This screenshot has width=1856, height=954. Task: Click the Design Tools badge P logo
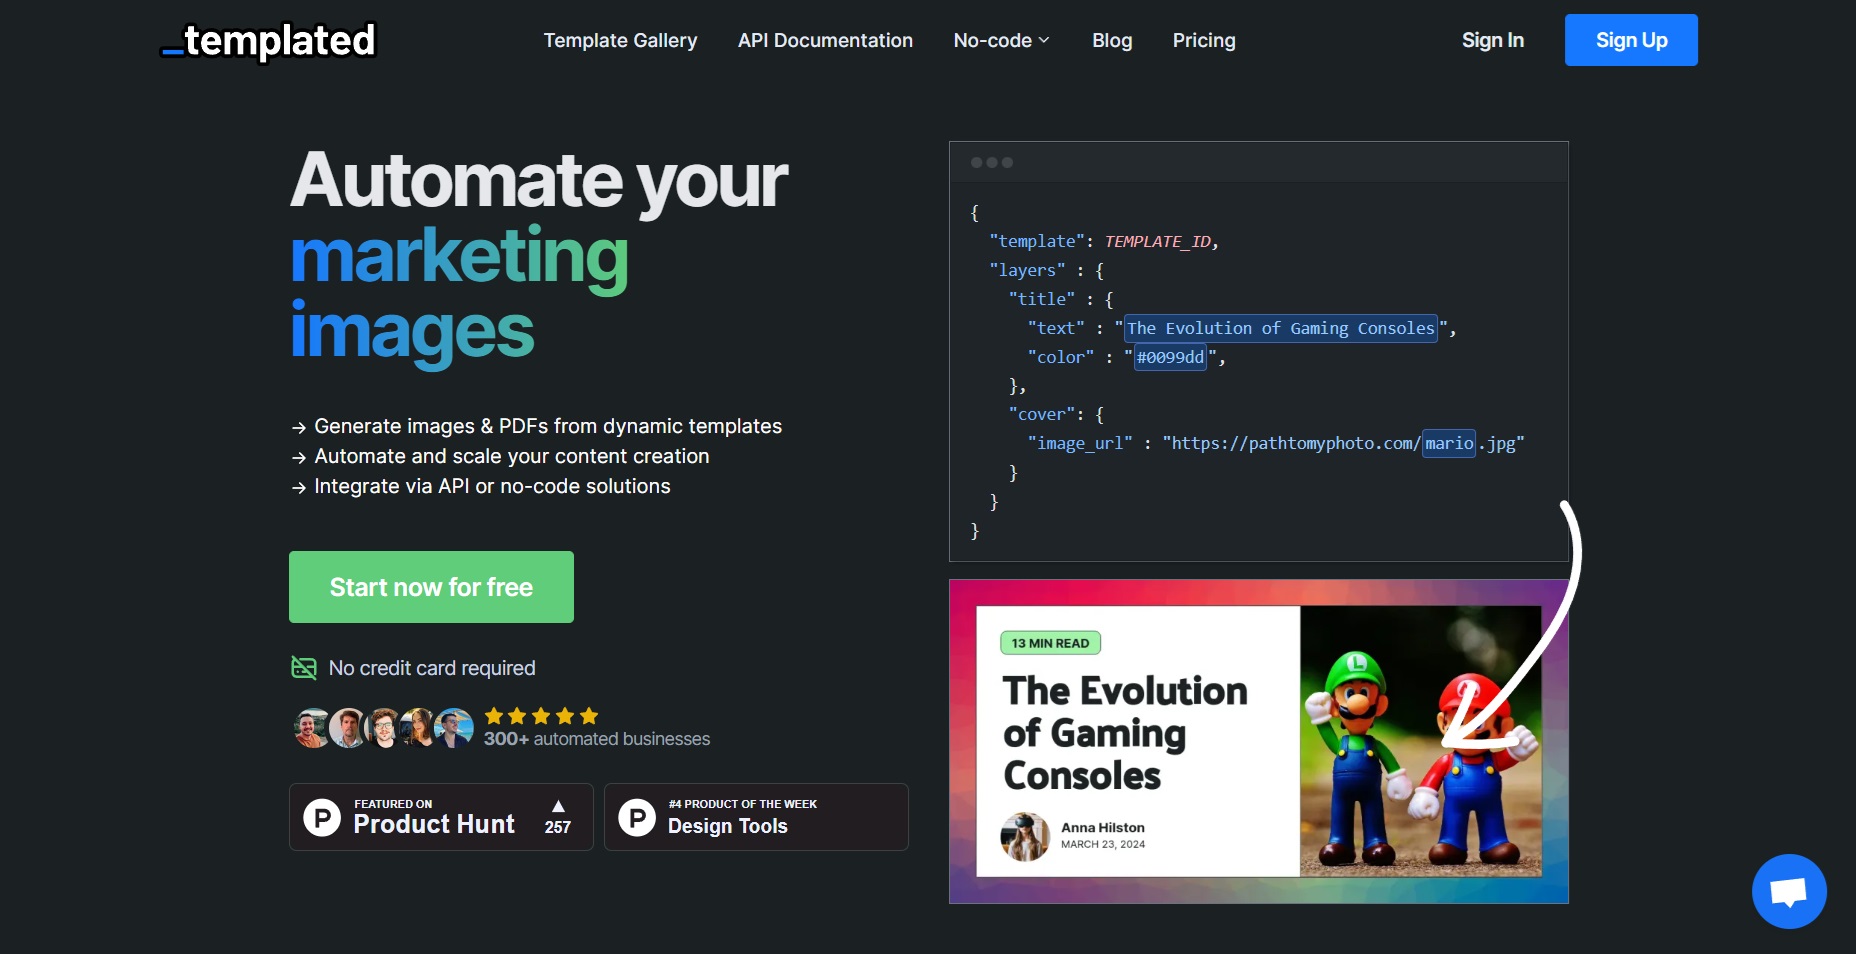(637, 817)
